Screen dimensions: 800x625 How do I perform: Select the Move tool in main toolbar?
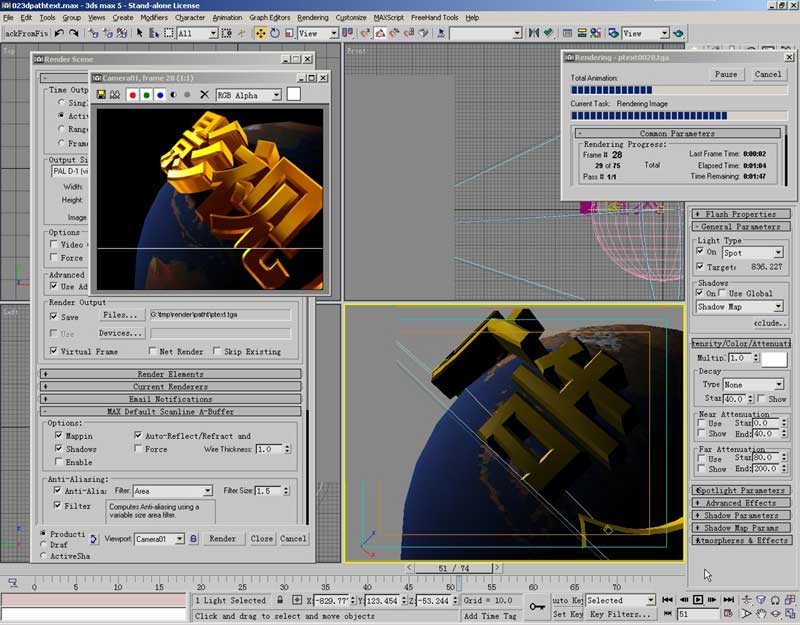pos(260,33)
